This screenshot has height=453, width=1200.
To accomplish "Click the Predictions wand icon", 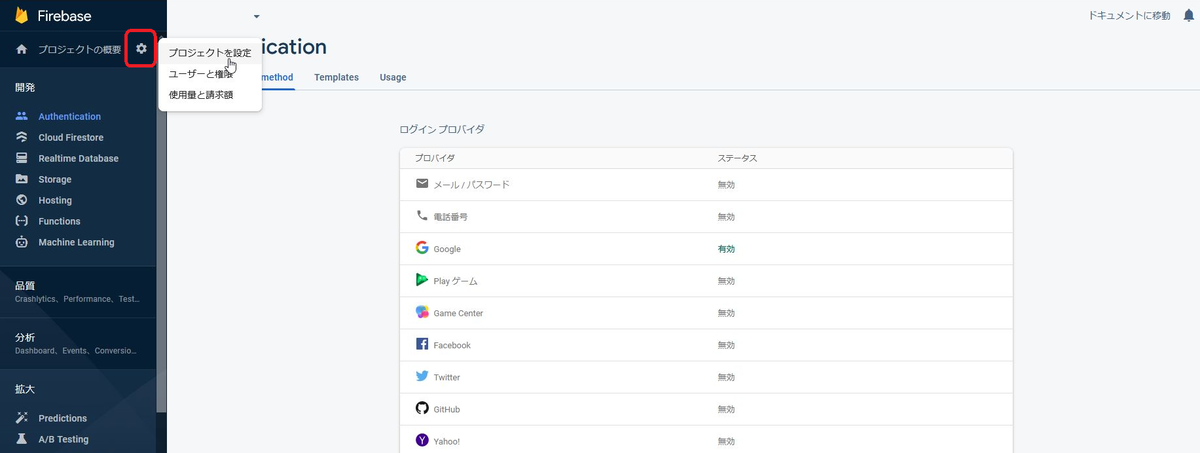I will [22, 418].
